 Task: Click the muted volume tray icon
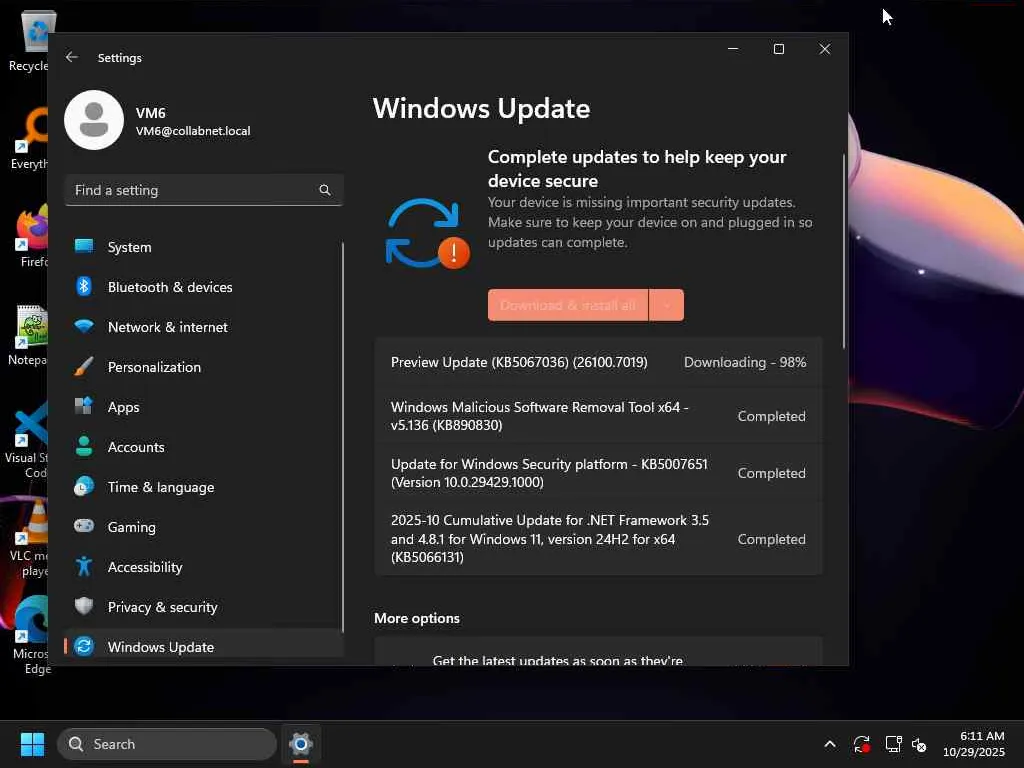[920, 744]
